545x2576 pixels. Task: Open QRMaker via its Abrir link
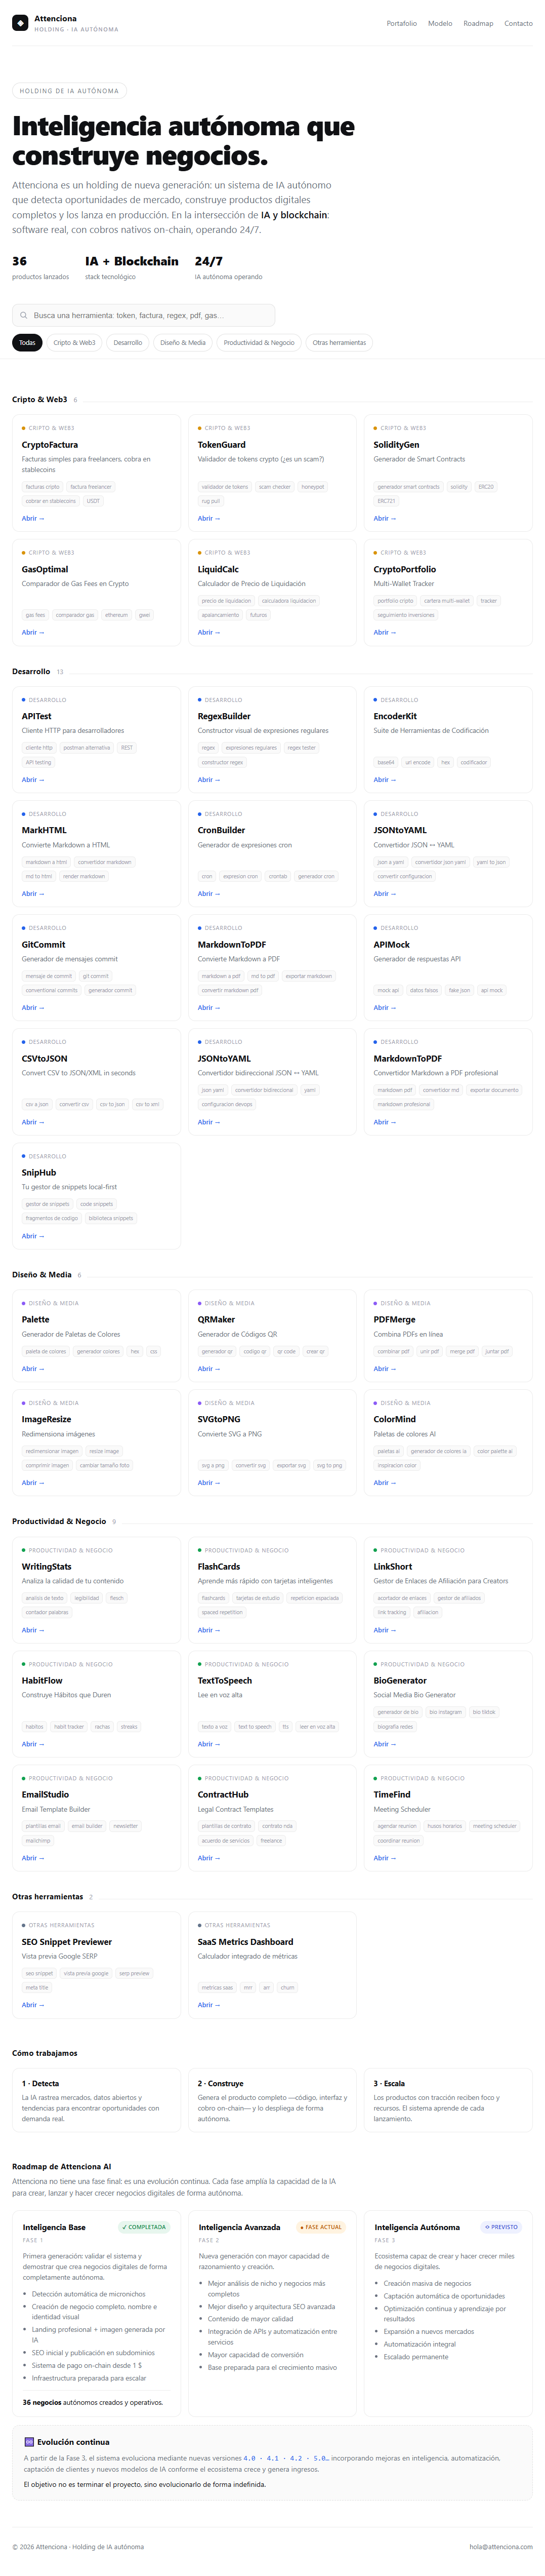(x=209, y=1369)
